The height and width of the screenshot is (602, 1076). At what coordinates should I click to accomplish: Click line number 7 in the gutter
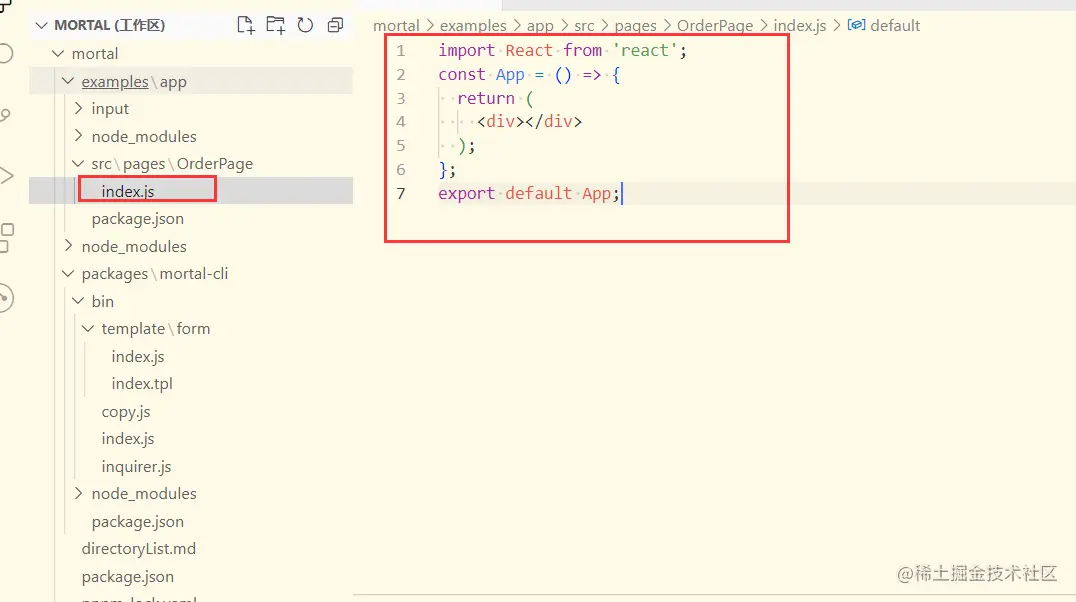coord(401,194)
